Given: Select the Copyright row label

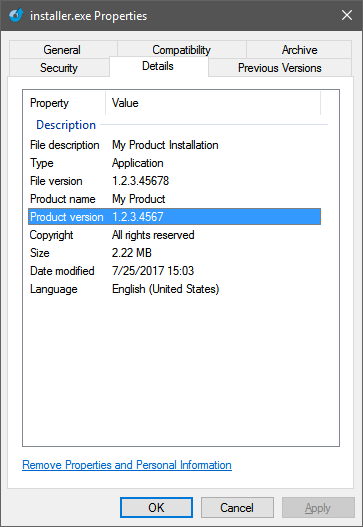Looking at the screenshot, I should click(51, 235).
